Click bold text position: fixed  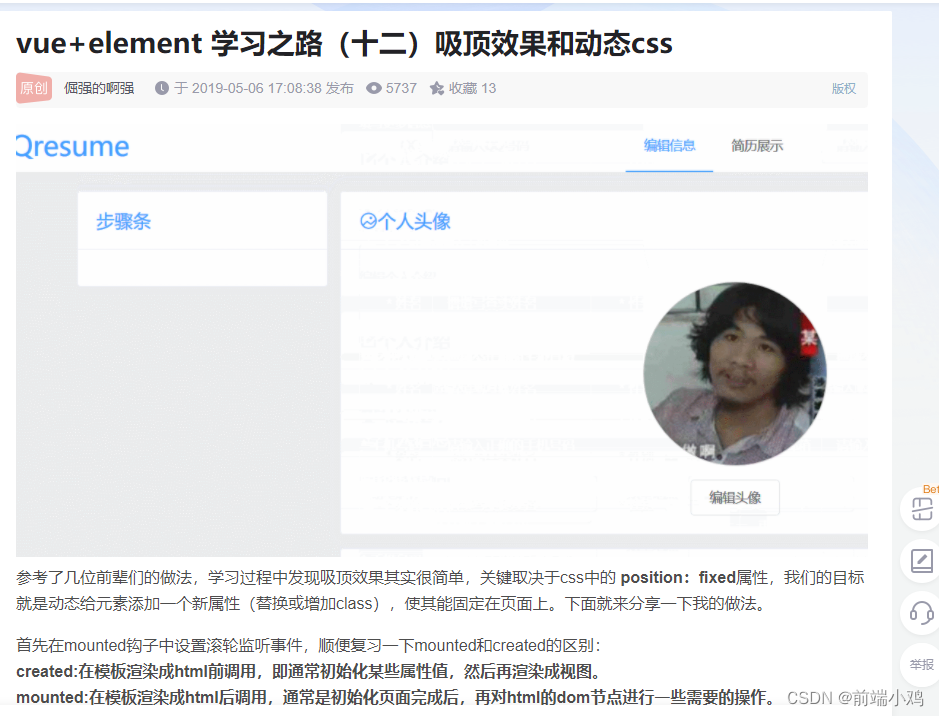tap(678, 578)
